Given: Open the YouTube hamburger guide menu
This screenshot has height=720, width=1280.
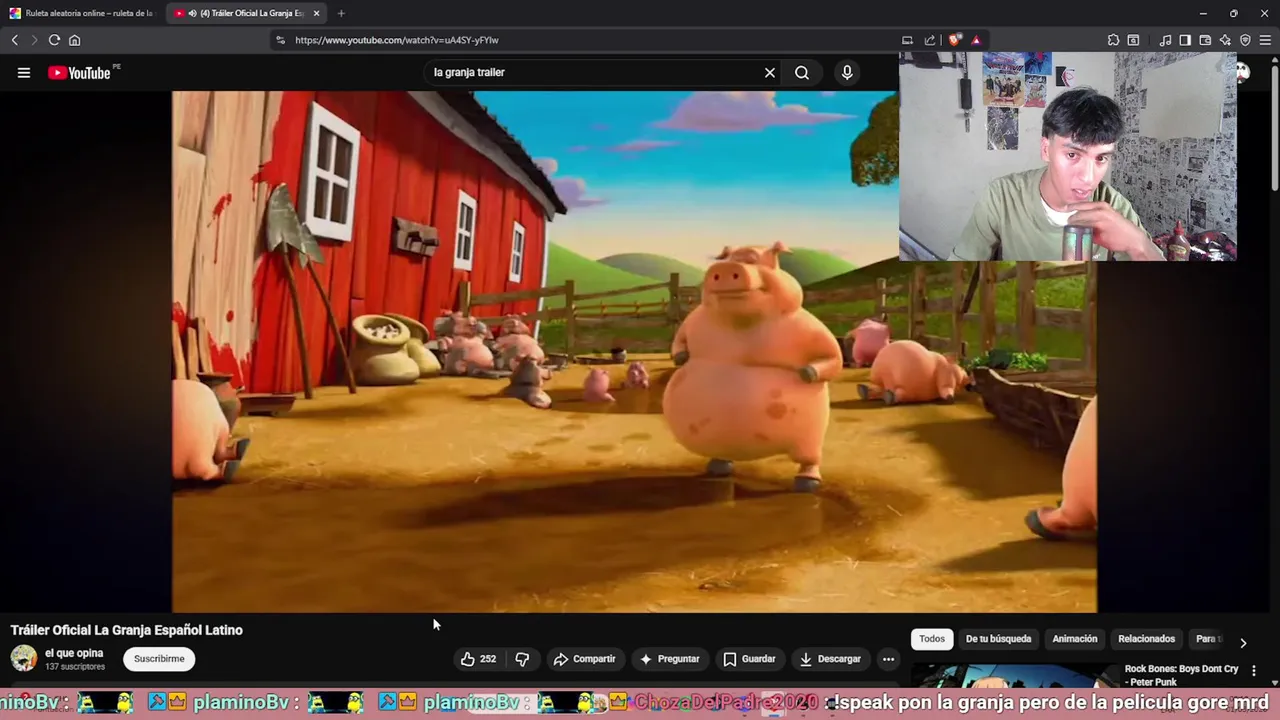Looking at the screenshot, I should click(x=24, y=72).
